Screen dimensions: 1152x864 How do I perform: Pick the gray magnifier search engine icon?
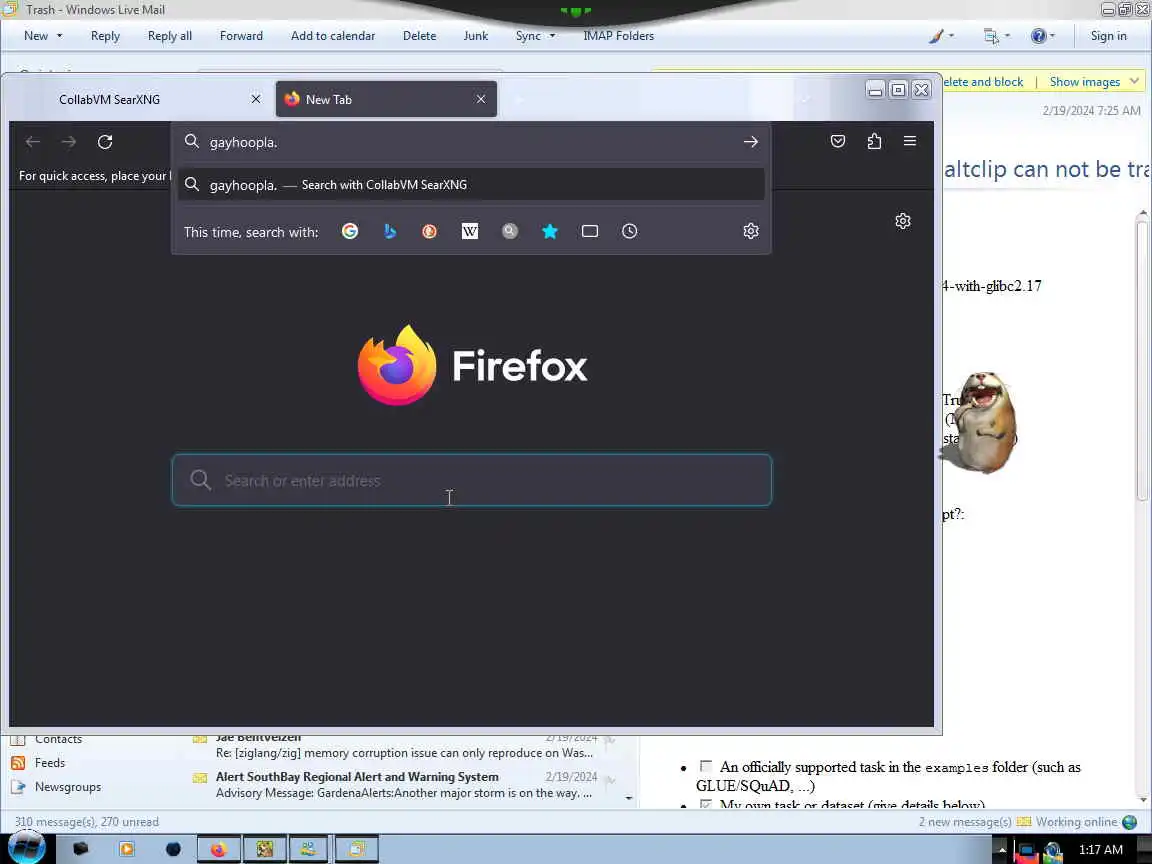[x=510, y=231]
